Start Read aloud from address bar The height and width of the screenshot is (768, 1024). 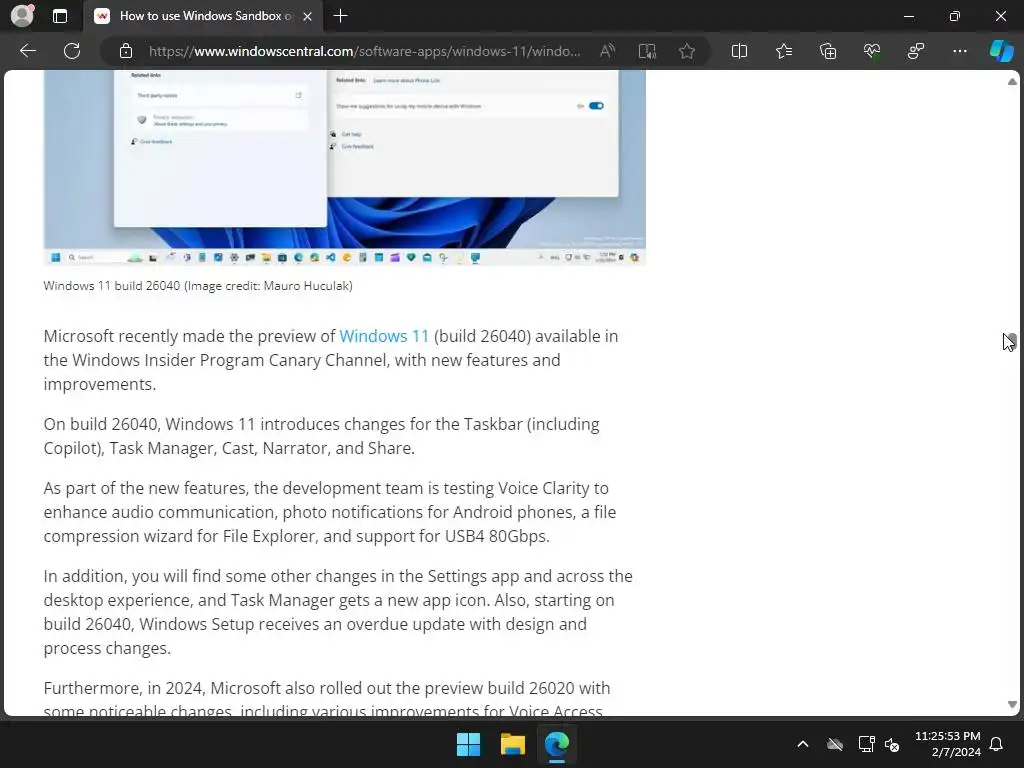(607, 51)
